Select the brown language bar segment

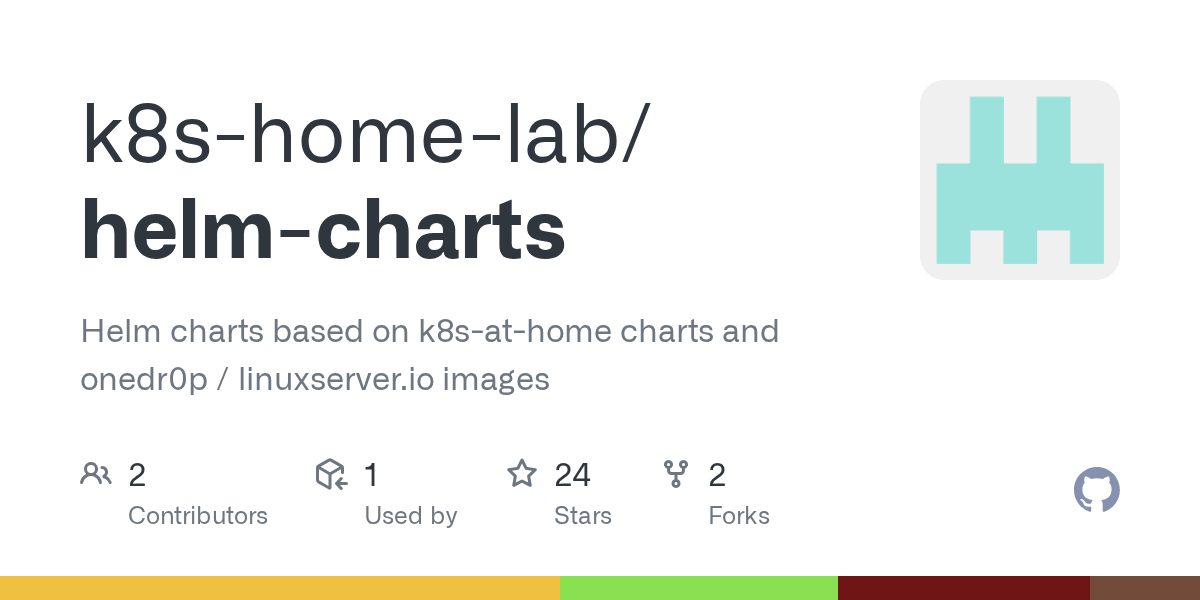1145,588
